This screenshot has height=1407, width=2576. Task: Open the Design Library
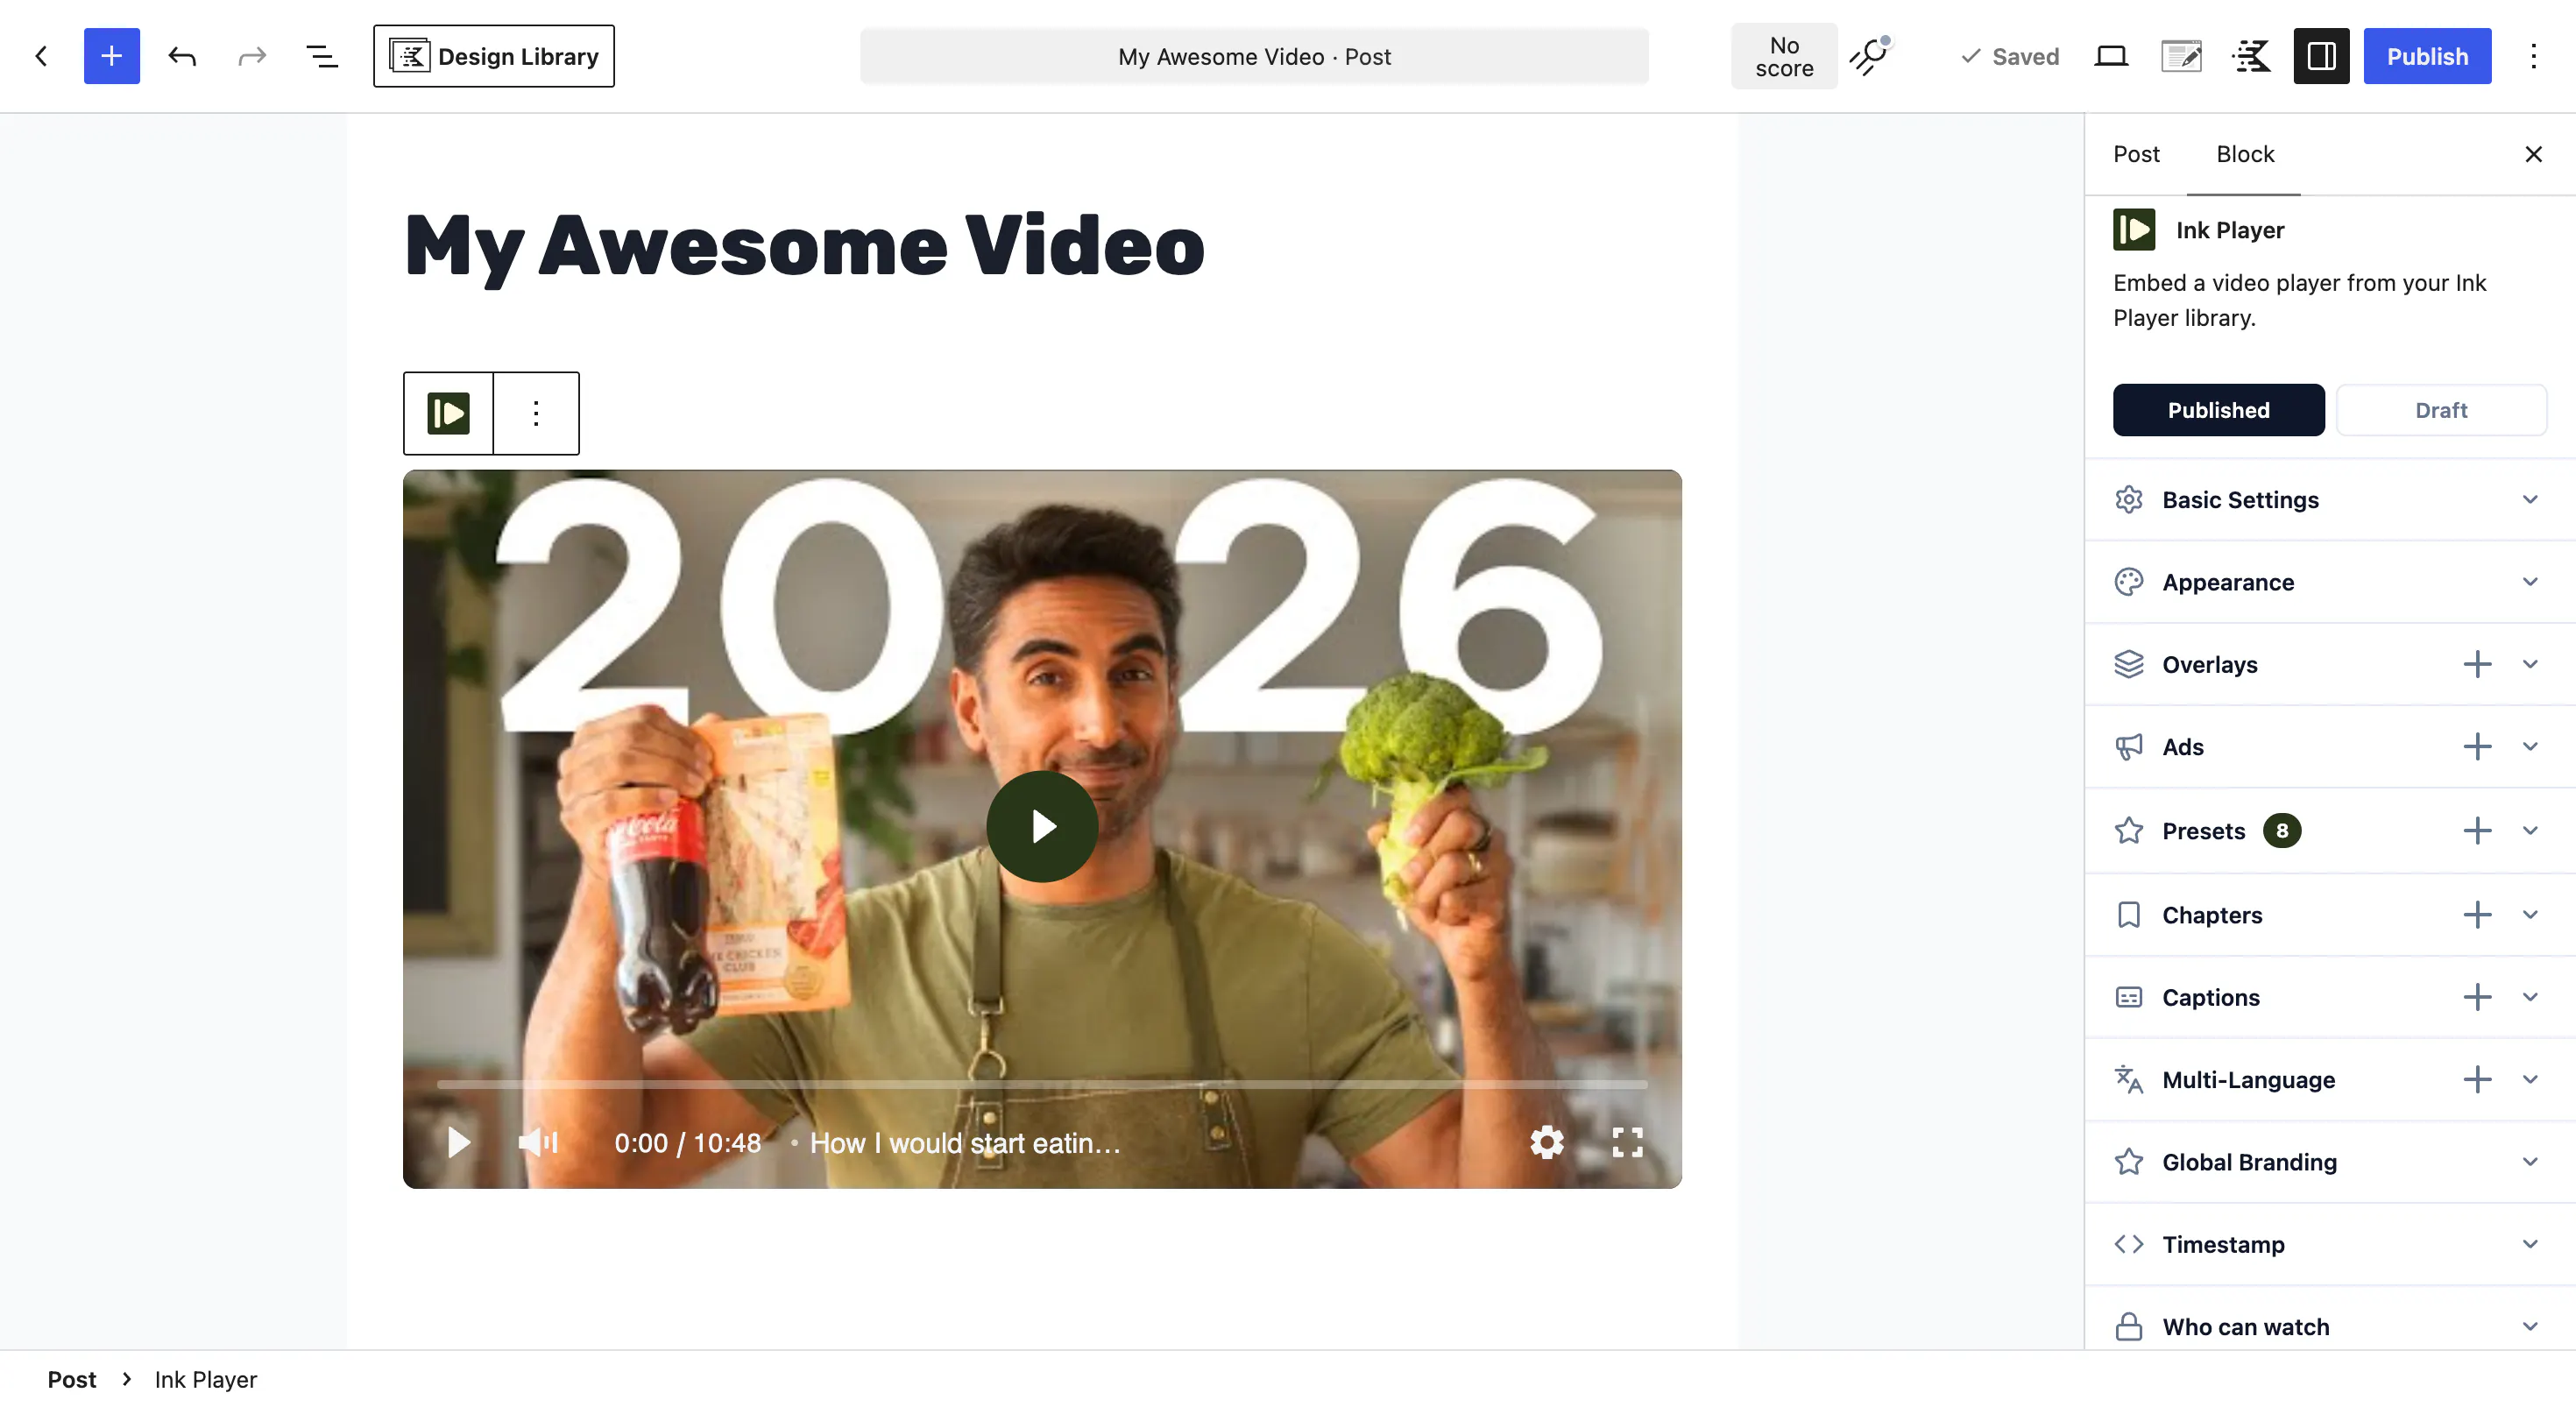coord(494,56)
